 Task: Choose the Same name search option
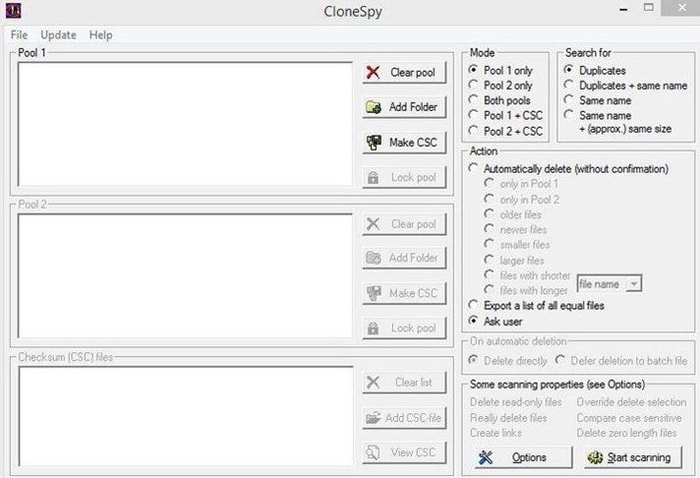pos(569,101)
